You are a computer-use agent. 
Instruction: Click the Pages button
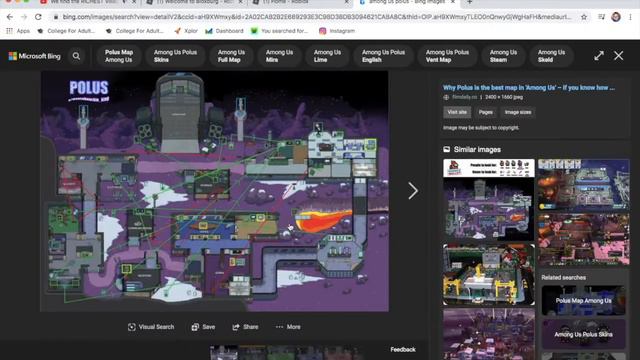(485, 112)
